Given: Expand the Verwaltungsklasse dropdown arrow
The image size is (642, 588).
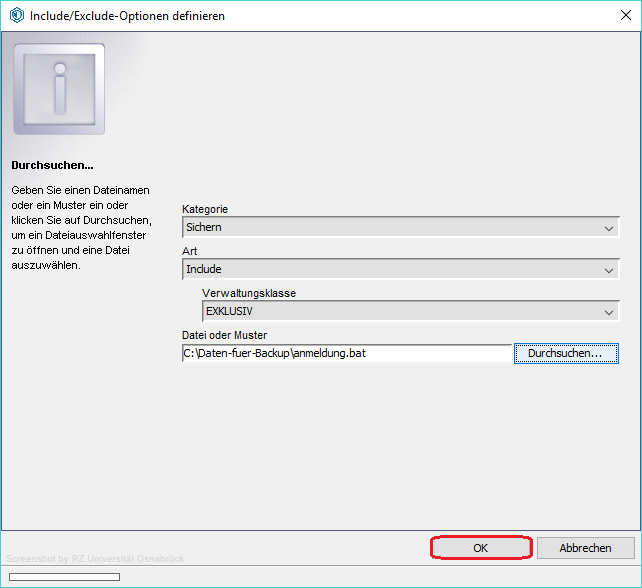Looking at the screenshot, I should click(x=610, y=312).
